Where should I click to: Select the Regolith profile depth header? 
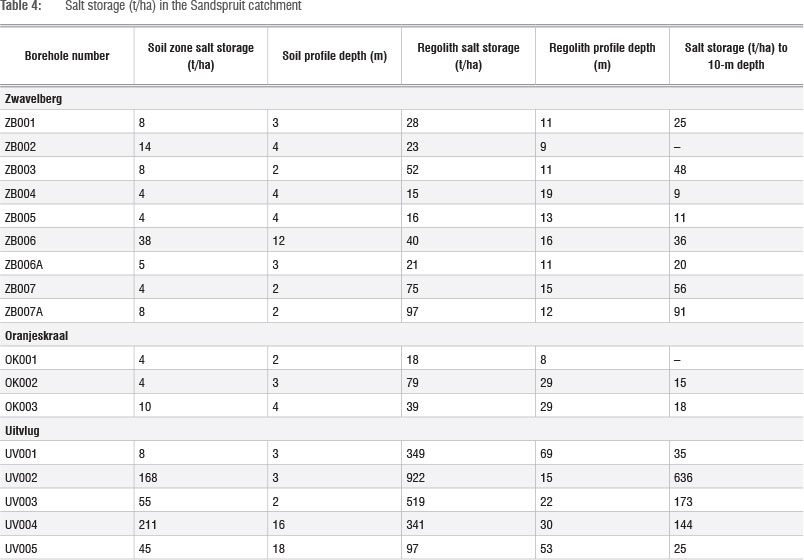pos(601,56)
